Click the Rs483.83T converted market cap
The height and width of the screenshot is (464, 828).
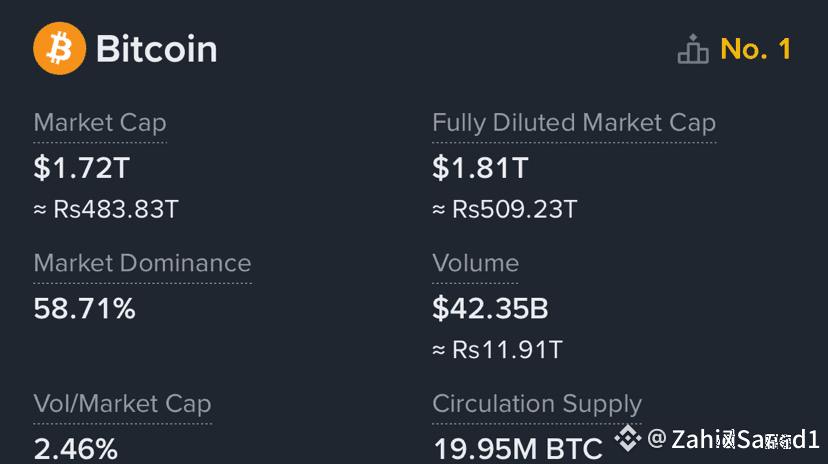[x=106, y=210]
